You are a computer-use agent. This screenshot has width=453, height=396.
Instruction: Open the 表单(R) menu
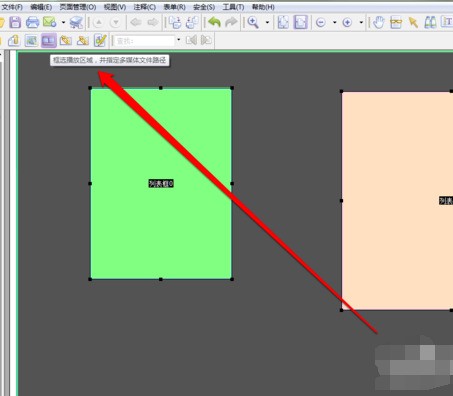tap(175, 7)
